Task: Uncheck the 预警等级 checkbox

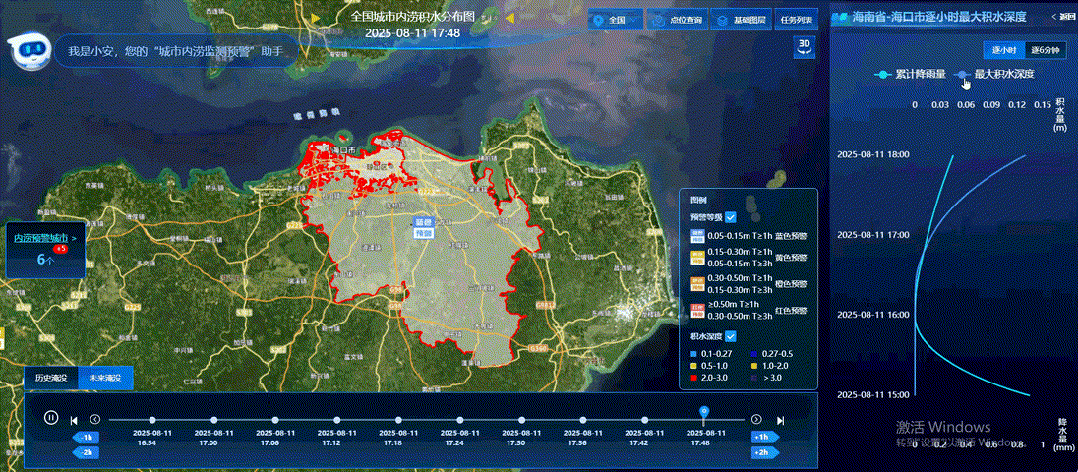Action: point(731,217)
